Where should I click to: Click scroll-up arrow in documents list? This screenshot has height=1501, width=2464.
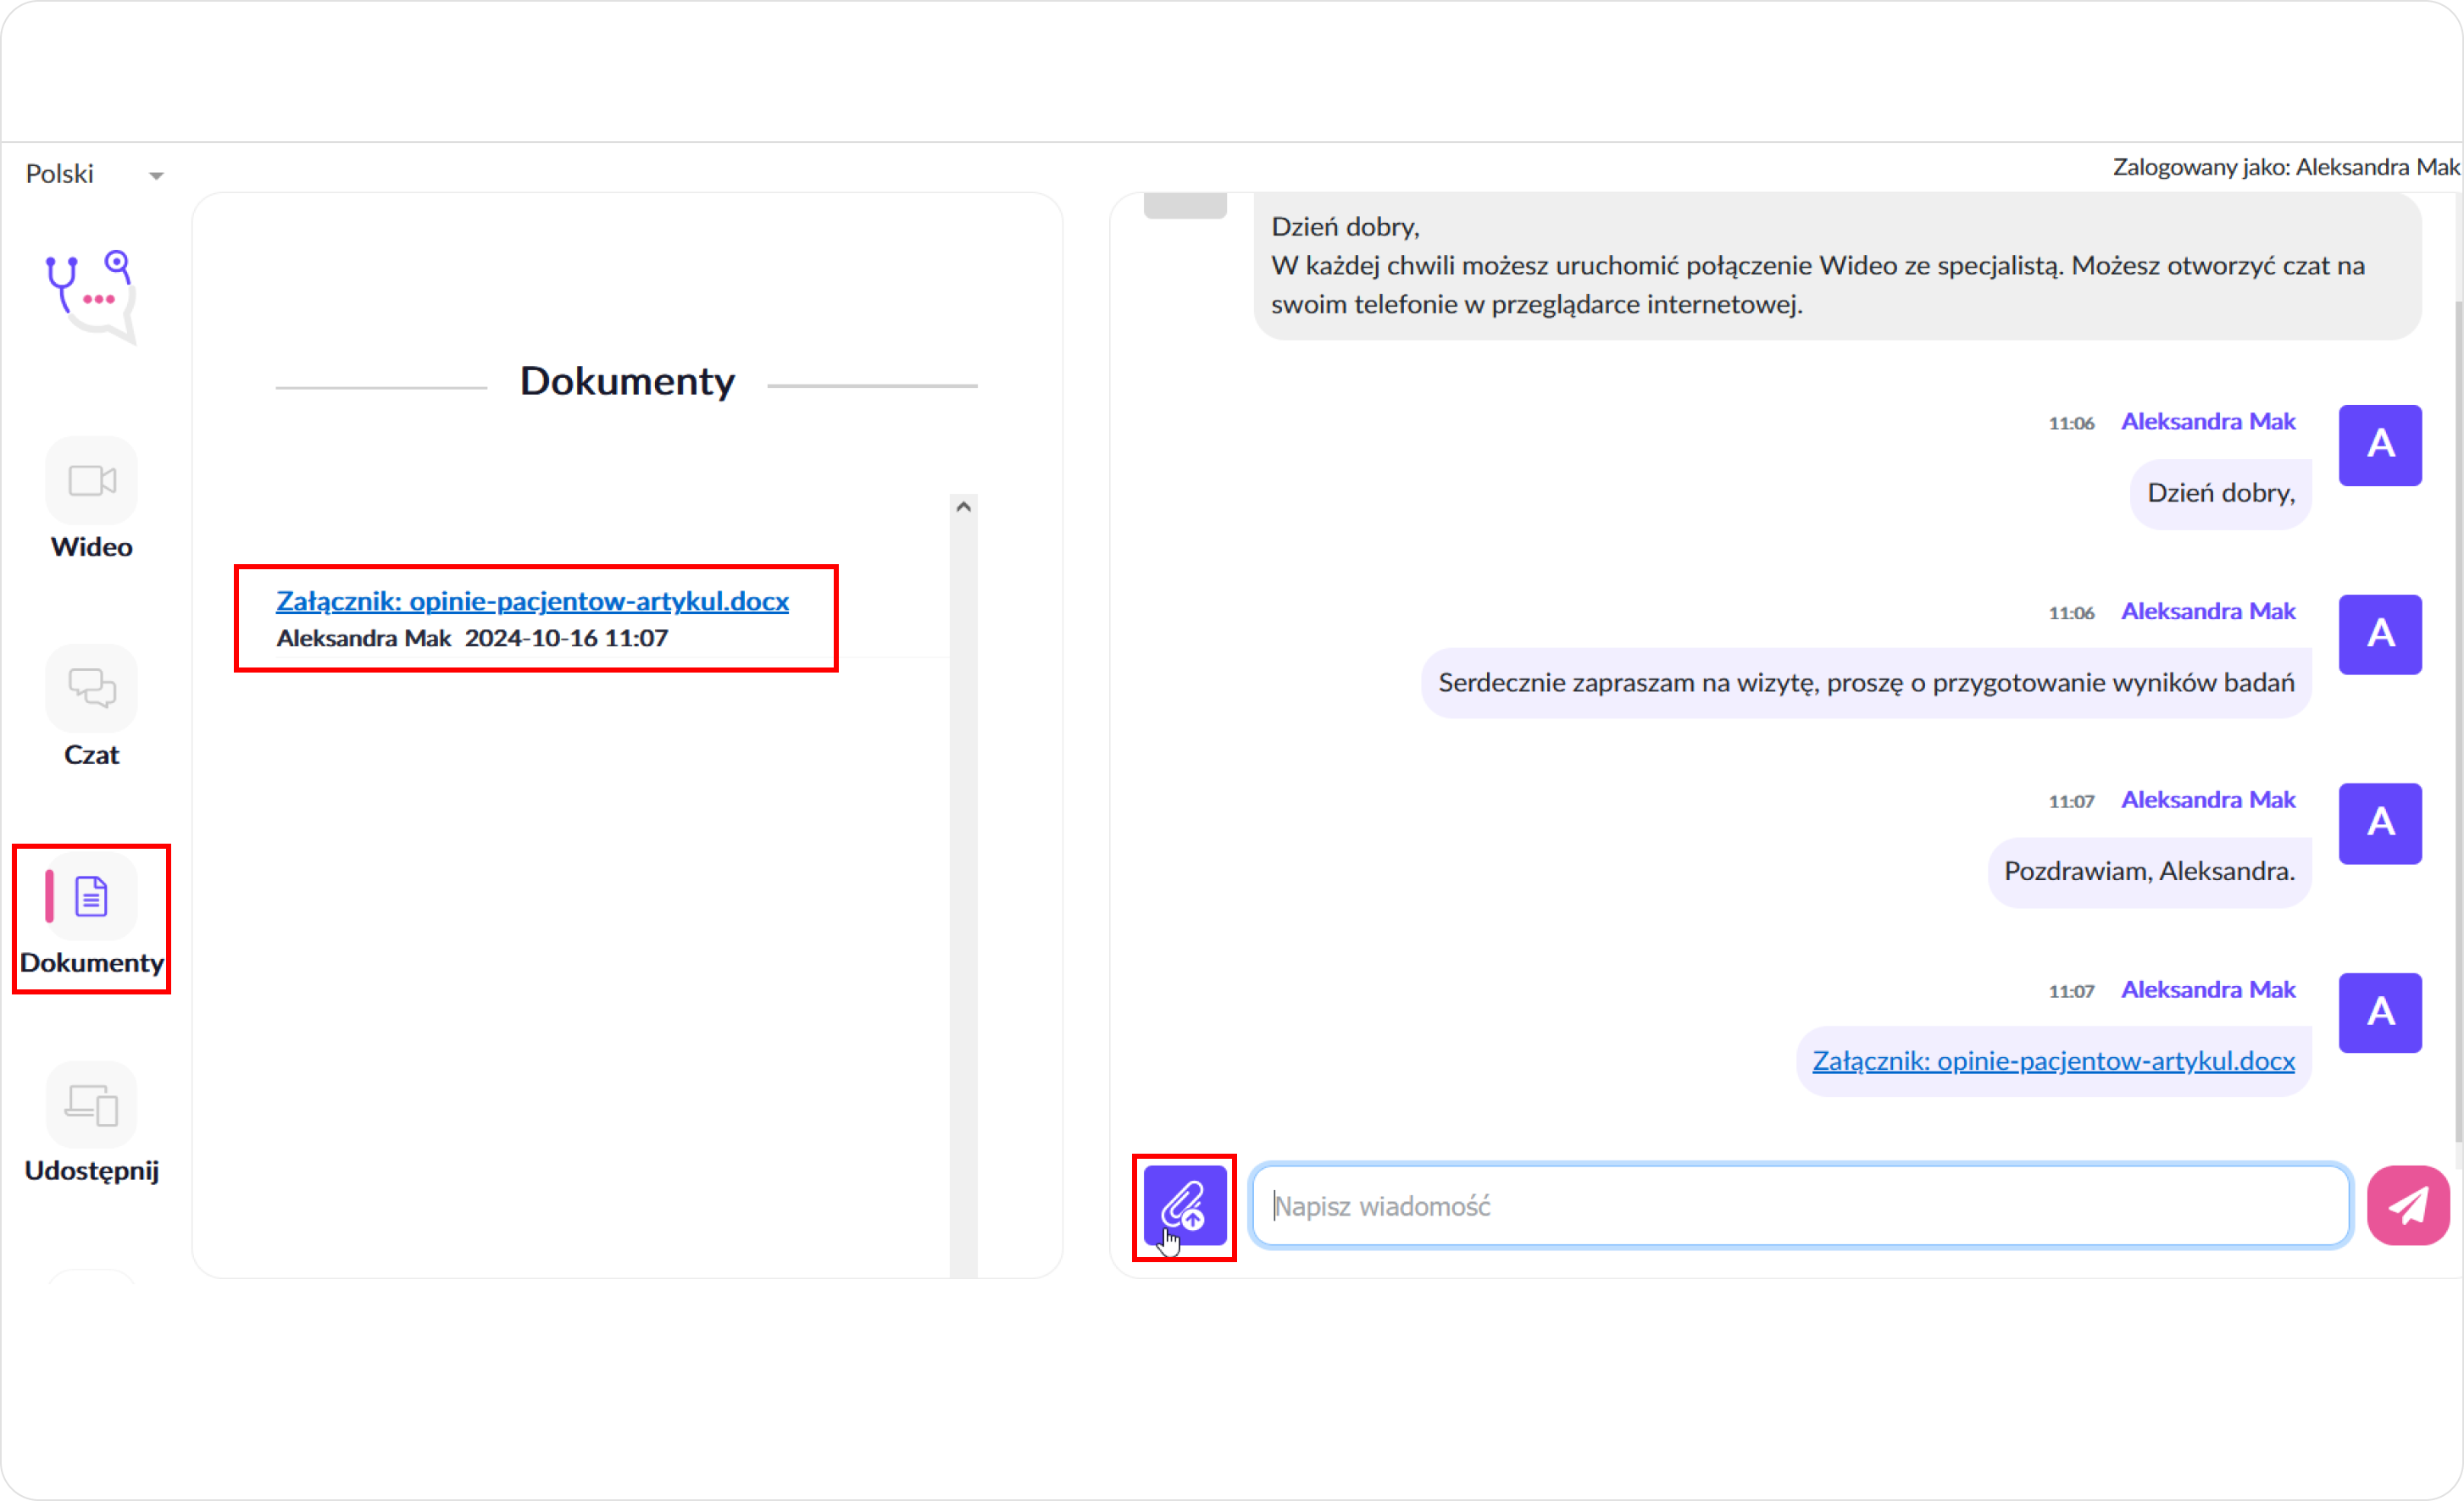click(963, 507)
